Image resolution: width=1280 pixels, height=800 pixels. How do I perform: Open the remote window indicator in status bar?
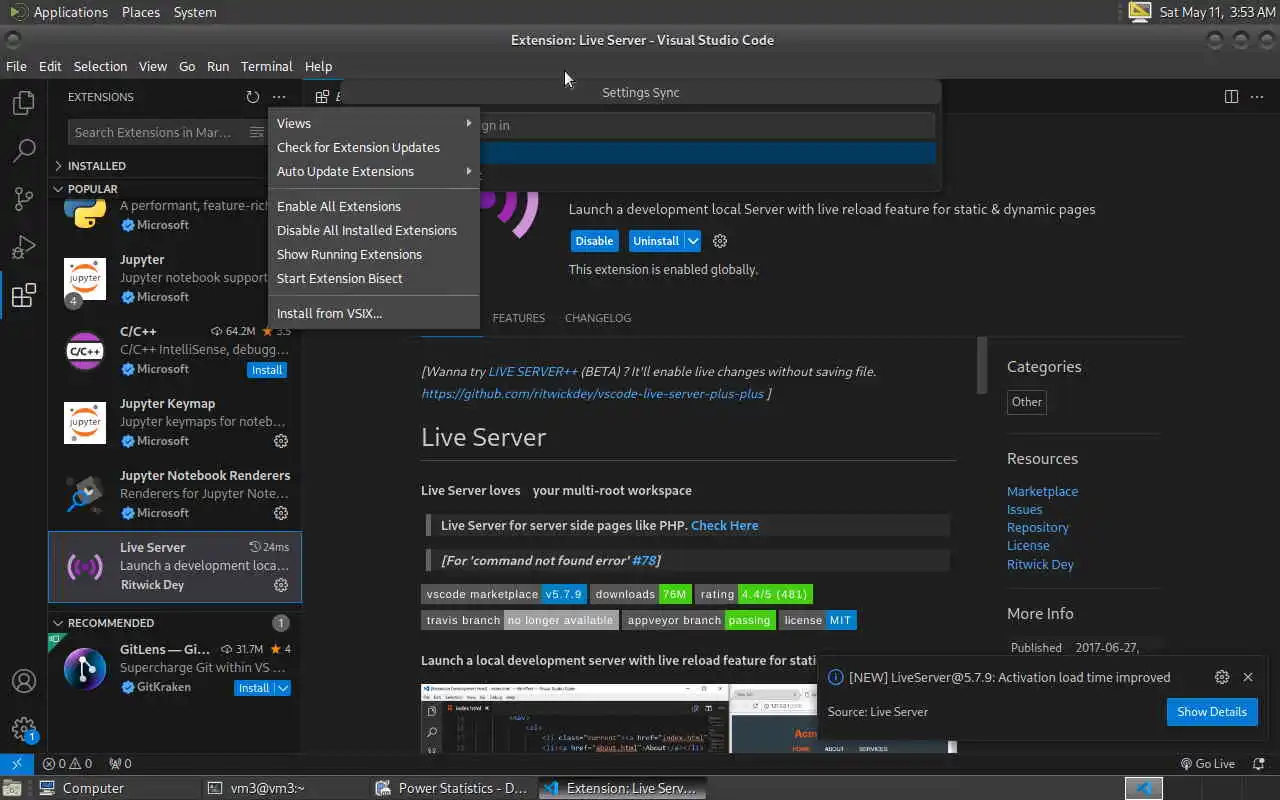coord(17,763)
